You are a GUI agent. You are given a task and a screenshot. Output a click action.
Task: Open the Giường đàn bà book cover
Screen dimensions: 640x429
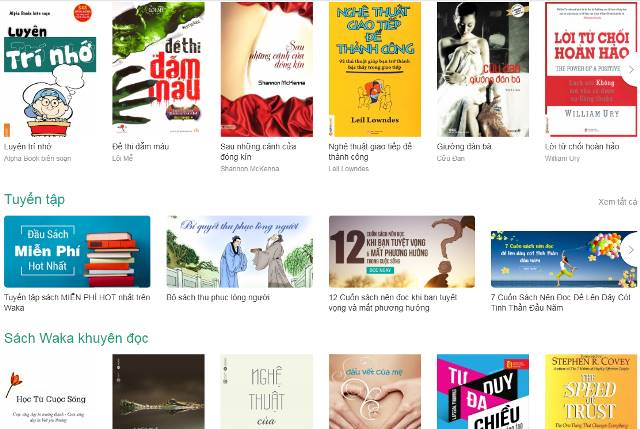(483, 69)
